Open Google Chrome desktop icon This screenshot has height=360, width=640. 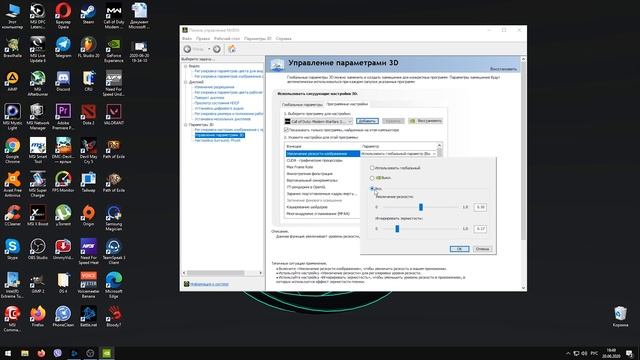pyautogui.click(x=12, y=151)
